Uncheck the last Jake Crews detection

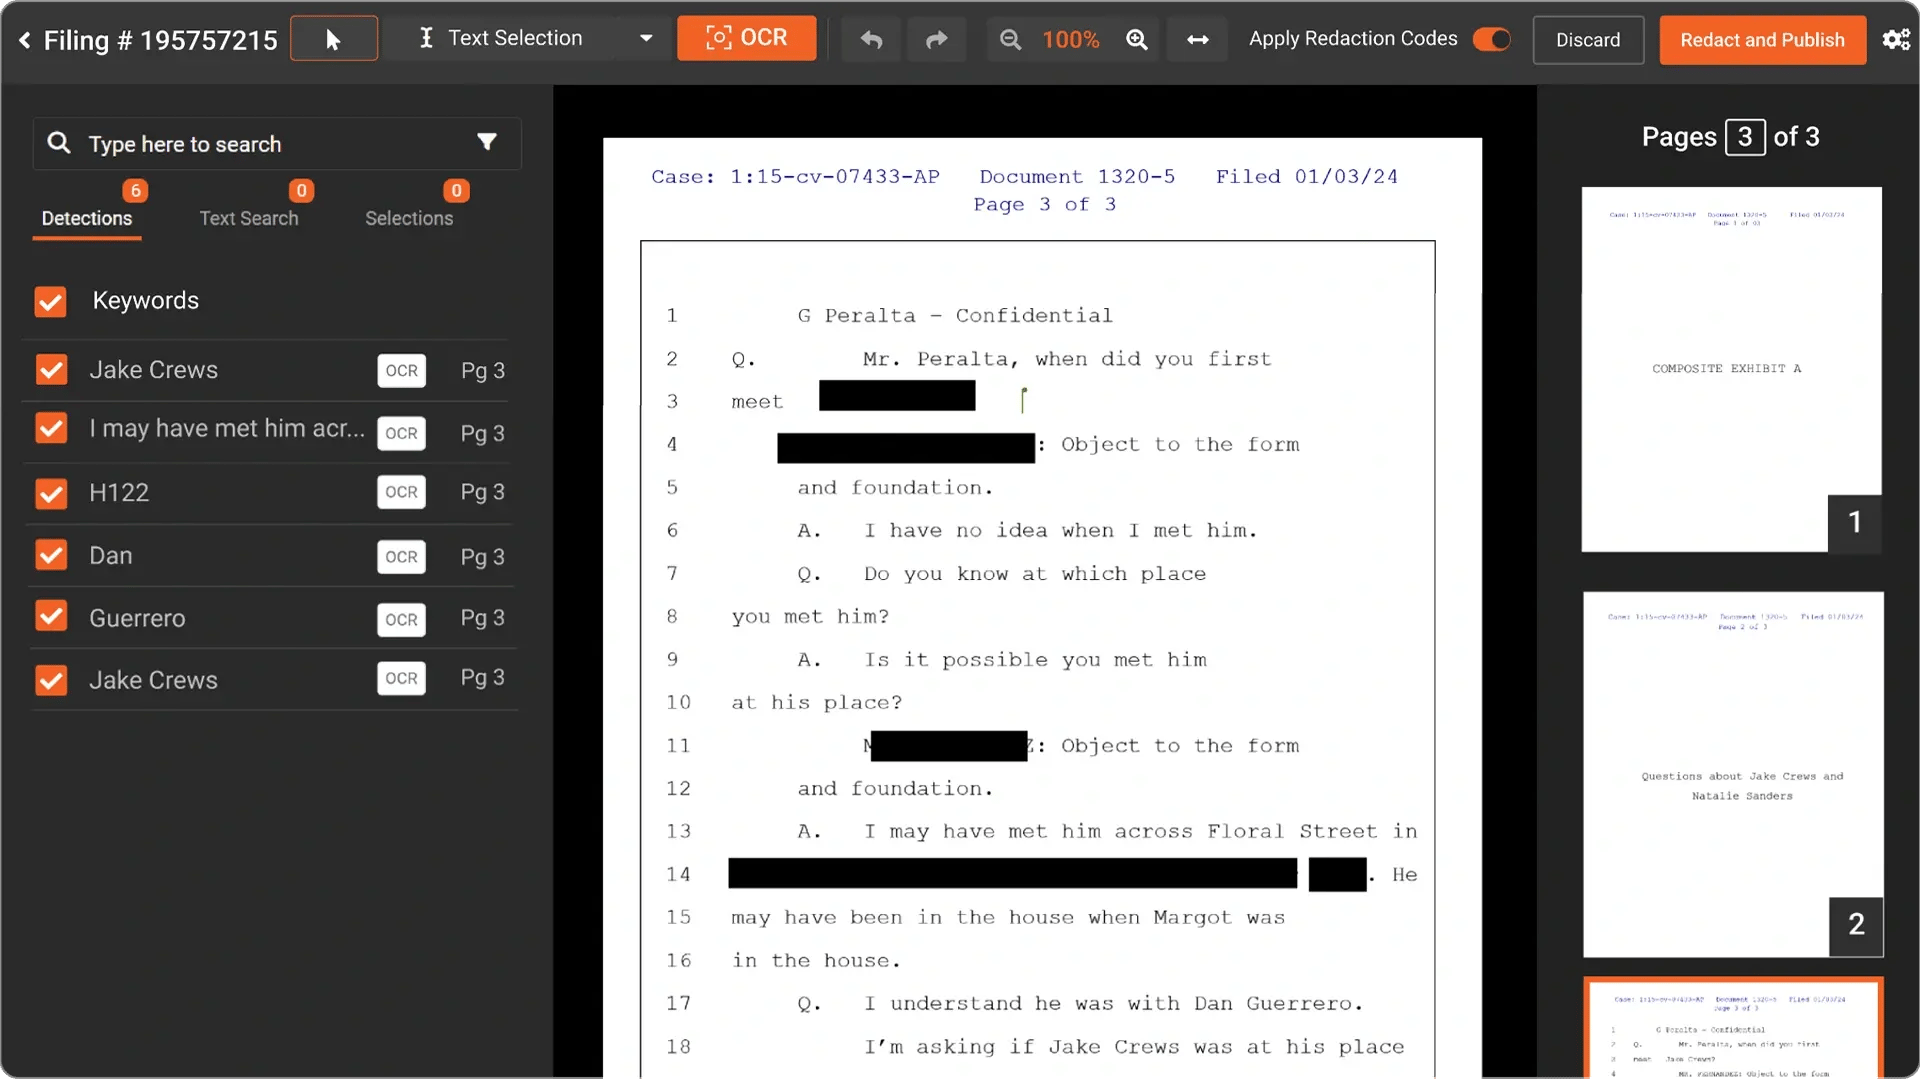click(x=51, y=680)
